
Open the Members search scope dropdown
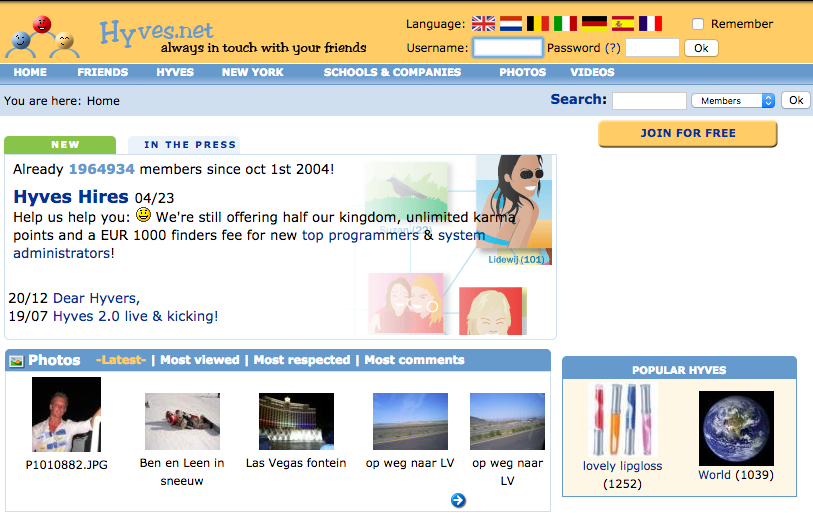pyautogui.click(x=733, y=101)
